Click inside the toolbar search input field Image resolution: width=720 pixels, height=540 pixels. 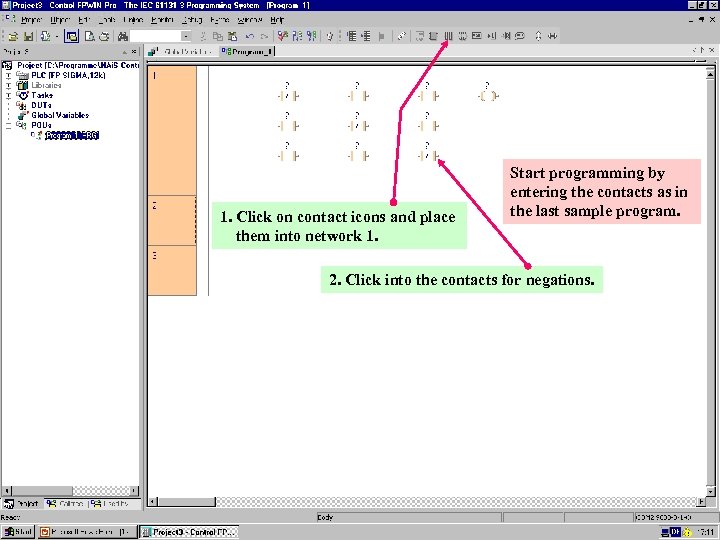point(156,36)
